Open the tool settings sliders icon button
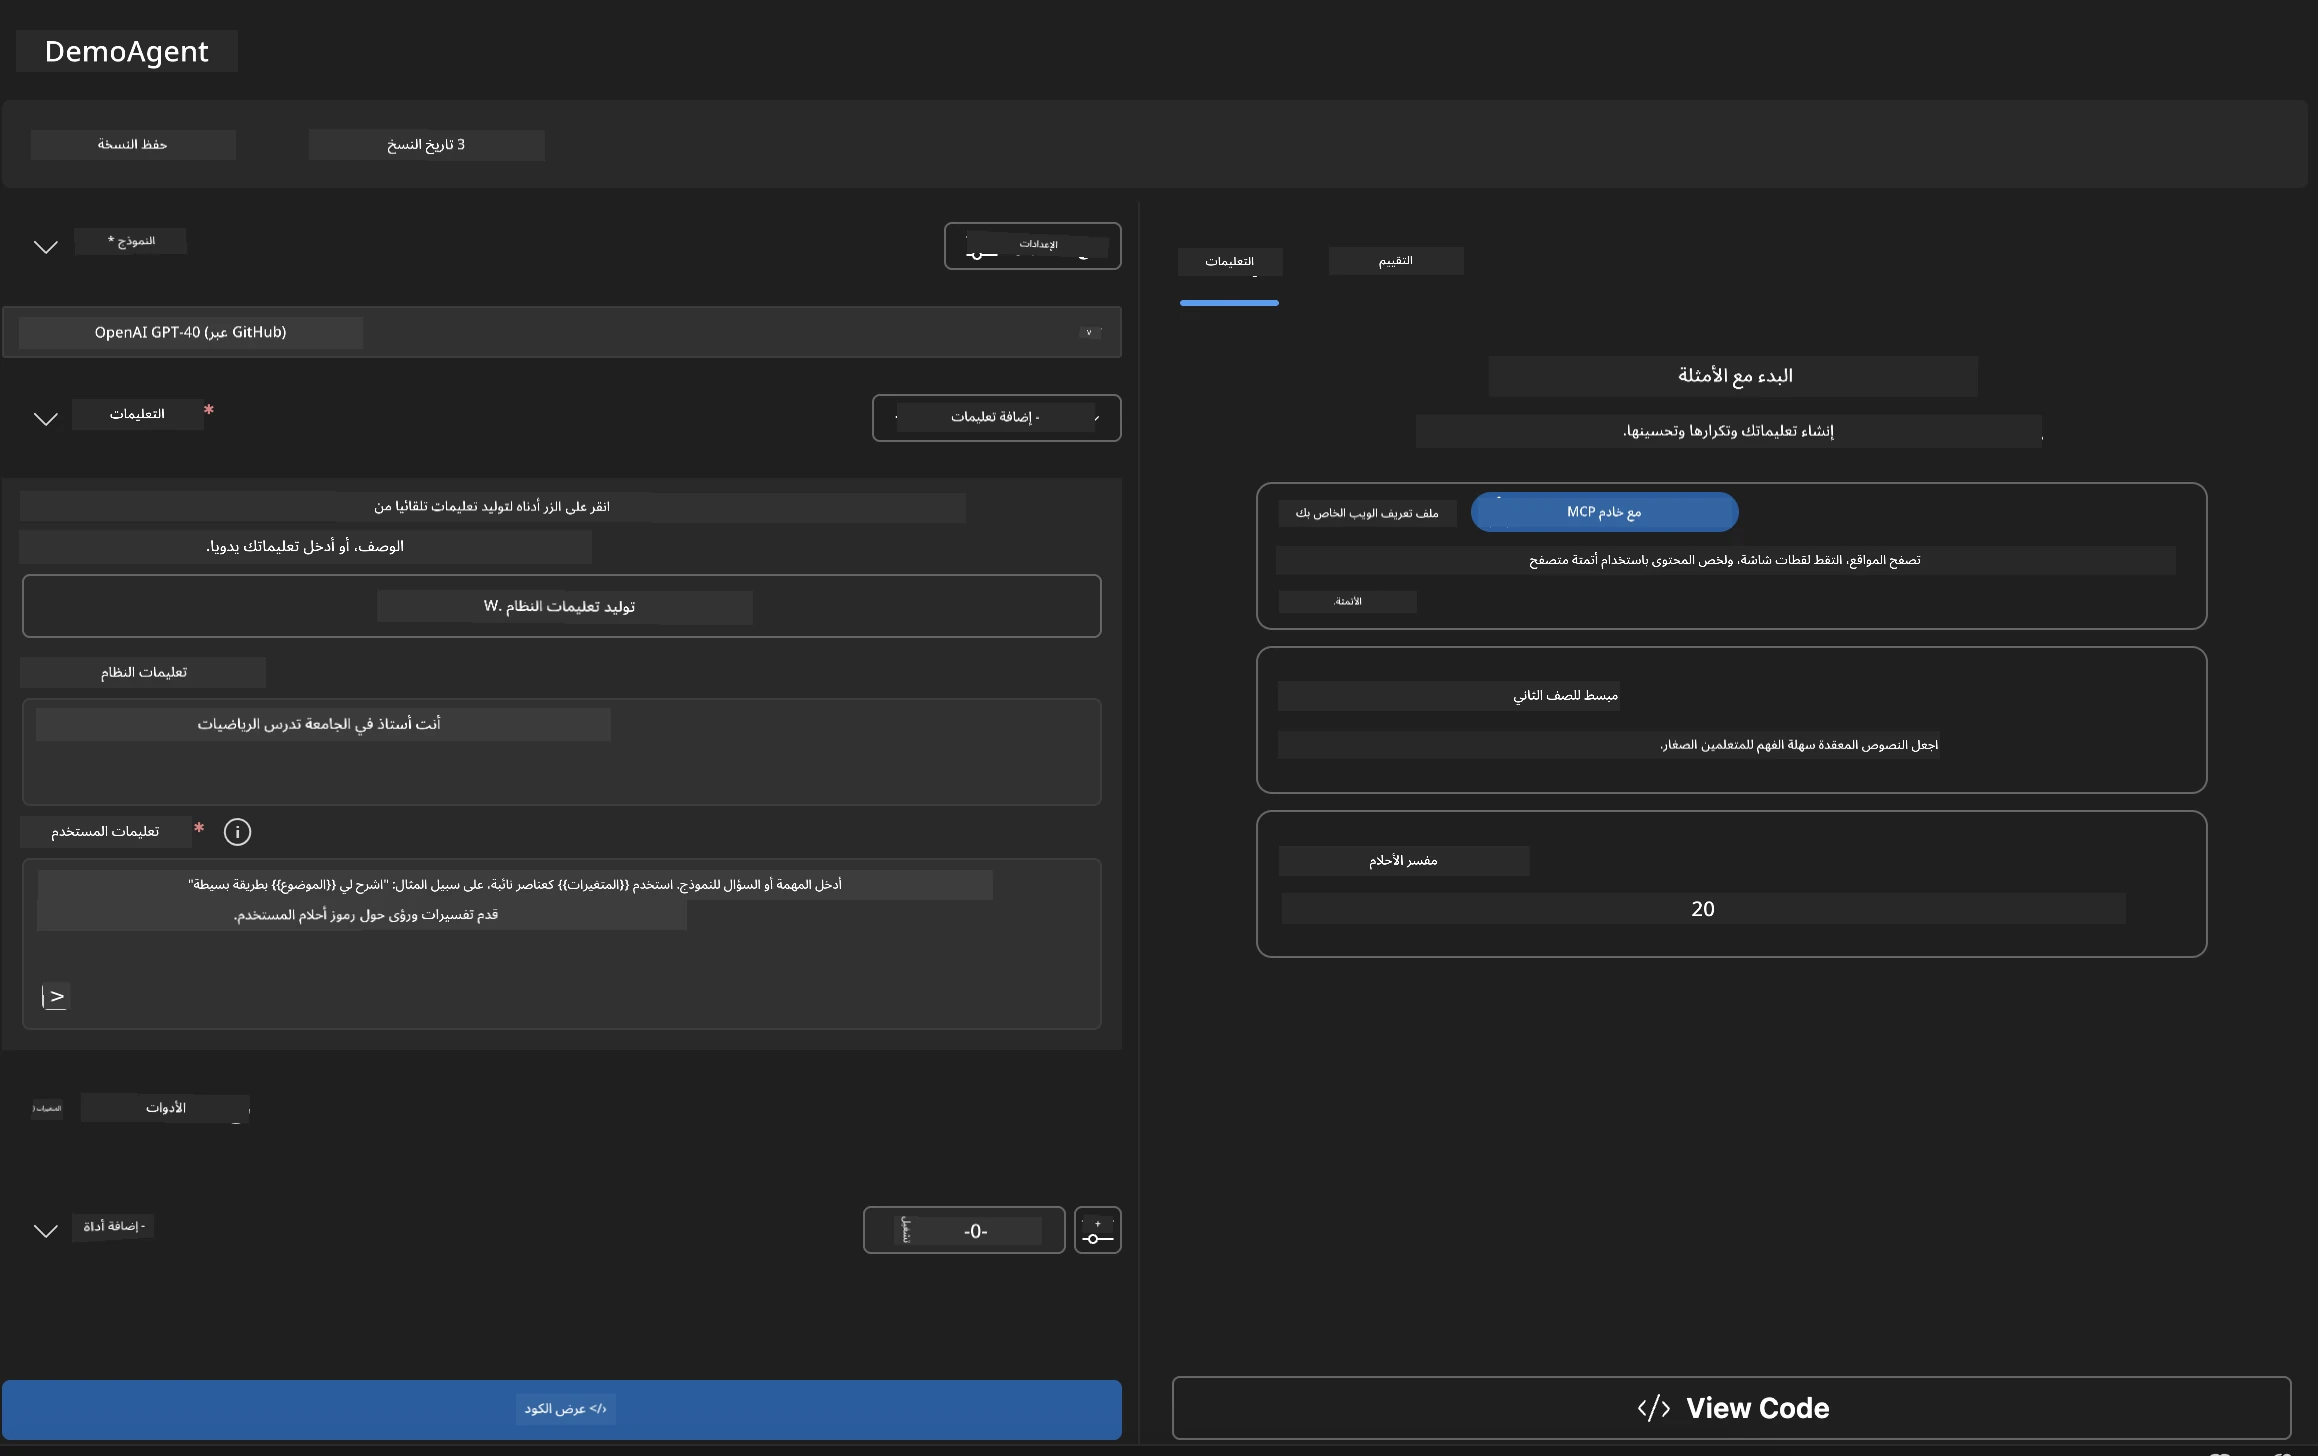Image resolution: width=2318 pixels, height=1456 pixels. tap(1097, 1230)
